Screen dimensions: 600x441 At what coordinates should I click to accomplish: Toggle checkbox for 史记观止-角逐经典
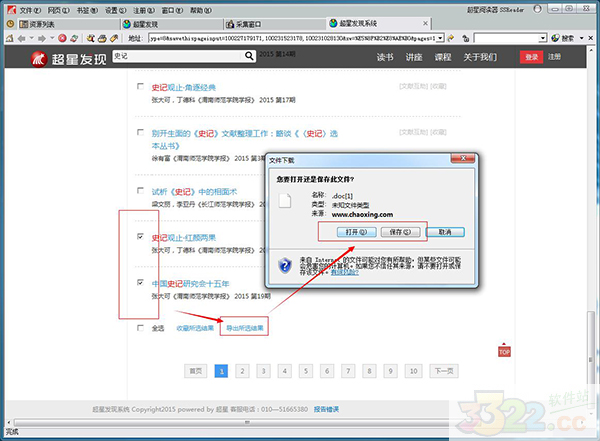point(140,86)
